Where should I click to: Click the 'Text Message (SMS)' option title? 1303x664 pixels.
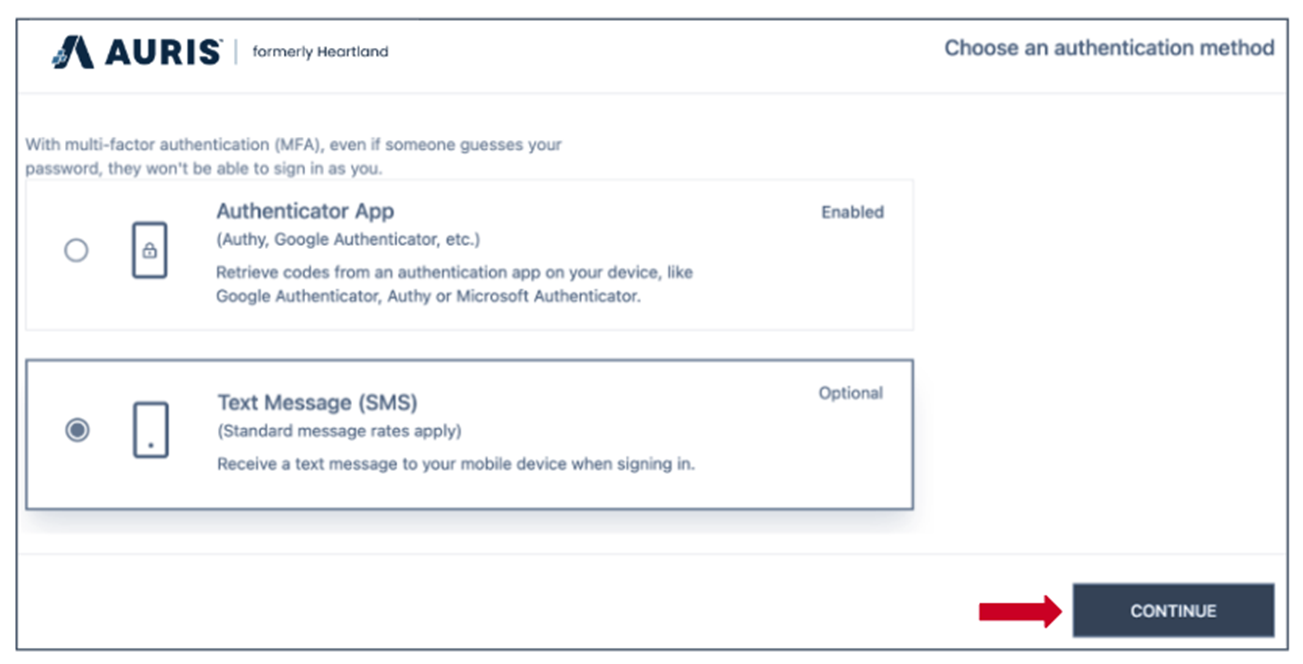pos(317,403)
